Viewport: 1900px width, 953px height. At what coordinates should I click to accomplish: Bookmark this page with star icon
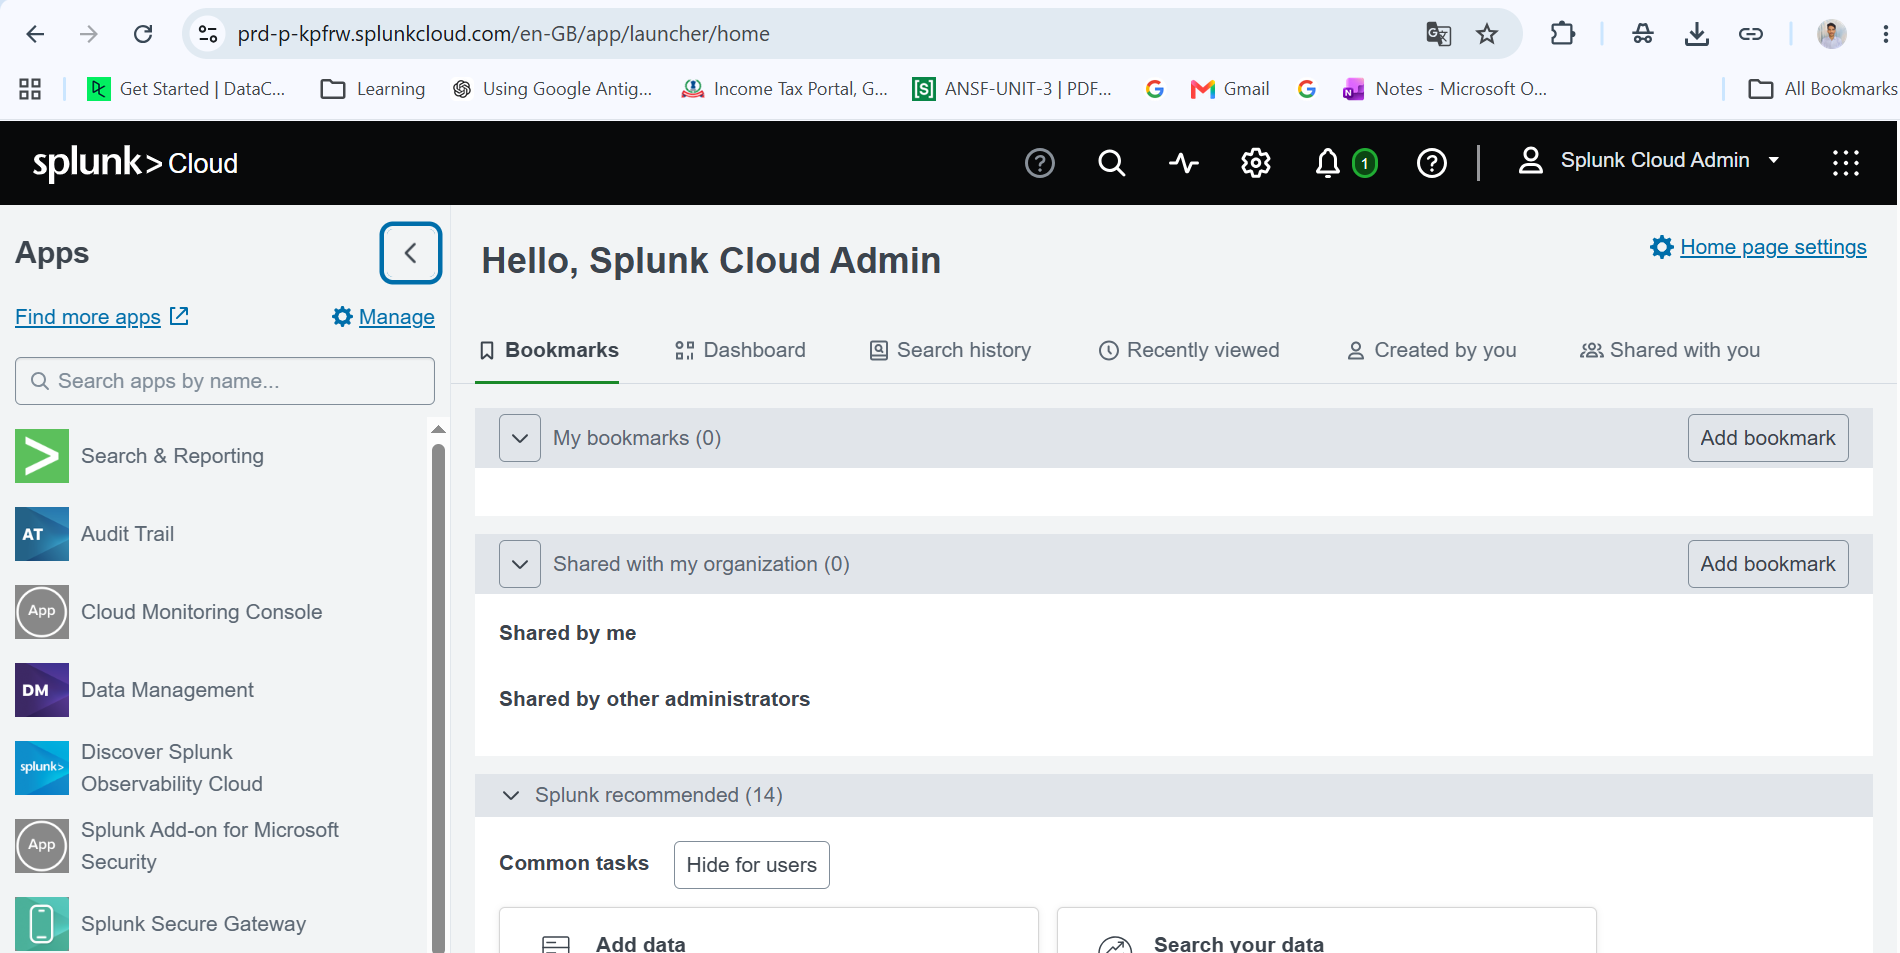[1487, 34]
